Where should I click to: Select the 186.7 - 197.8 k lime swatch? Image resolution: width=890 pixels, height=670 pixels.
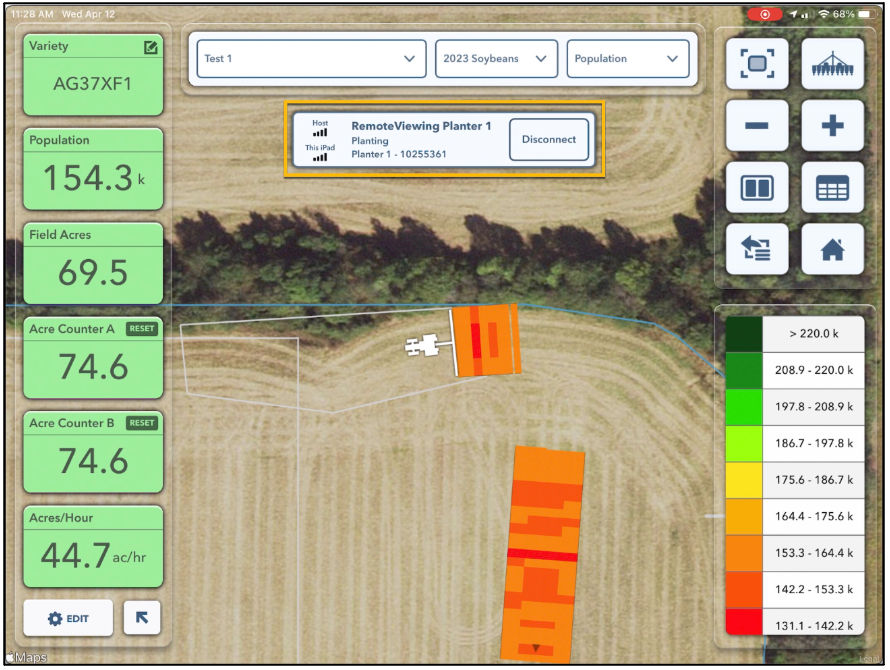tap(744, 443)
